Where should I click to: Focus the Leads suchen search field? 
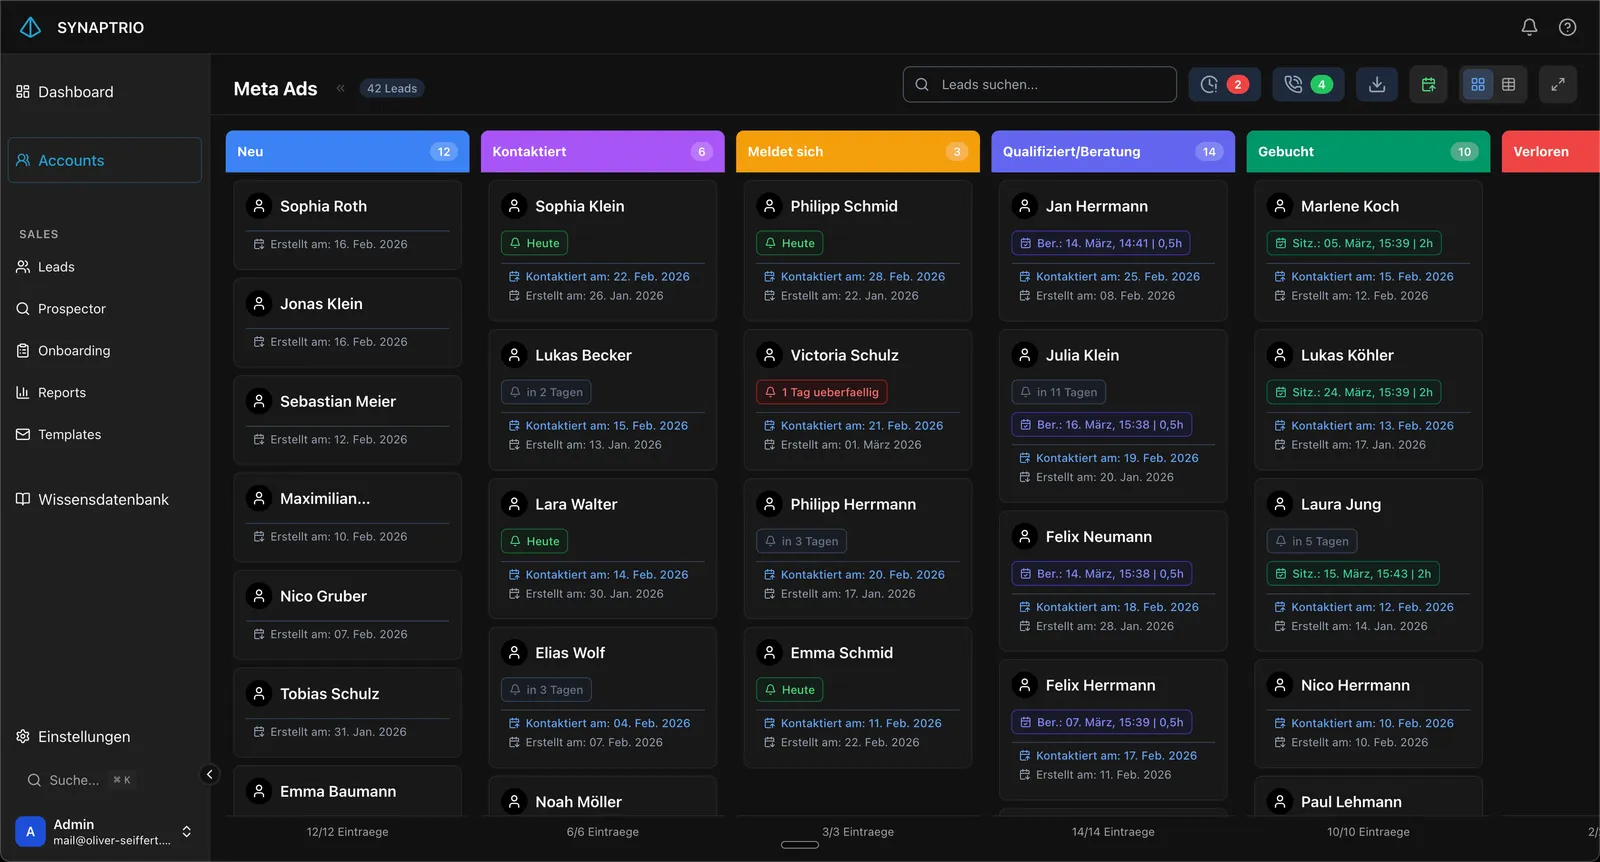pos(1040,85)
